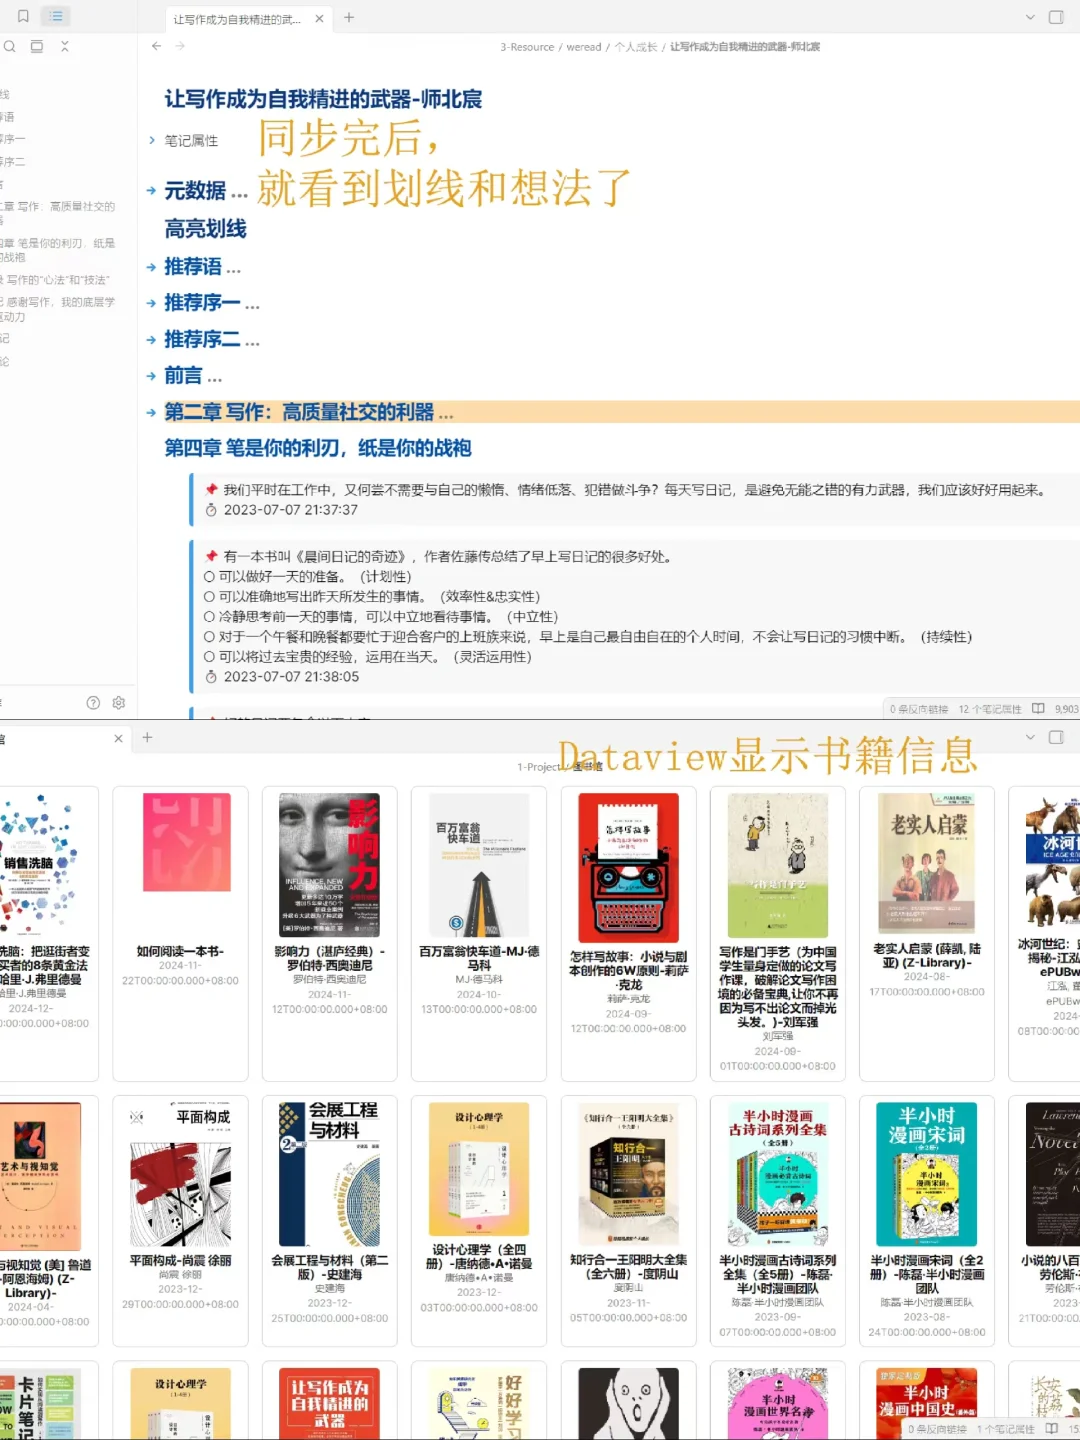This screenshot has height=1440, width=1080.
Task: Open the bookmarks panel icon
Action: 23,16
